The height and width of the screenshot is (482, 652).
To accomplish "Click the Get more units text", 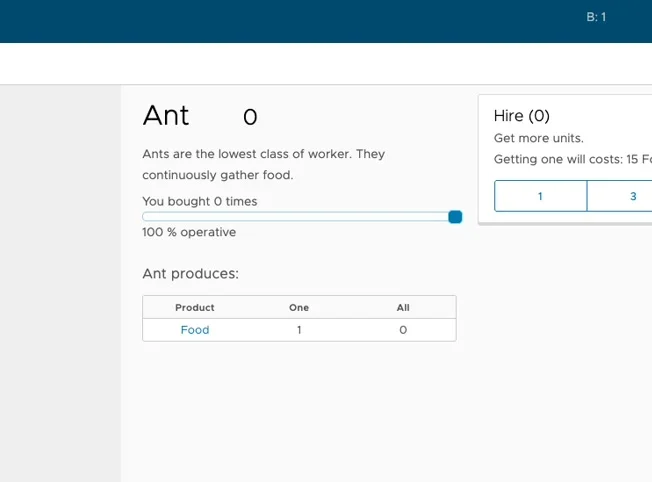I will (539, 138).
